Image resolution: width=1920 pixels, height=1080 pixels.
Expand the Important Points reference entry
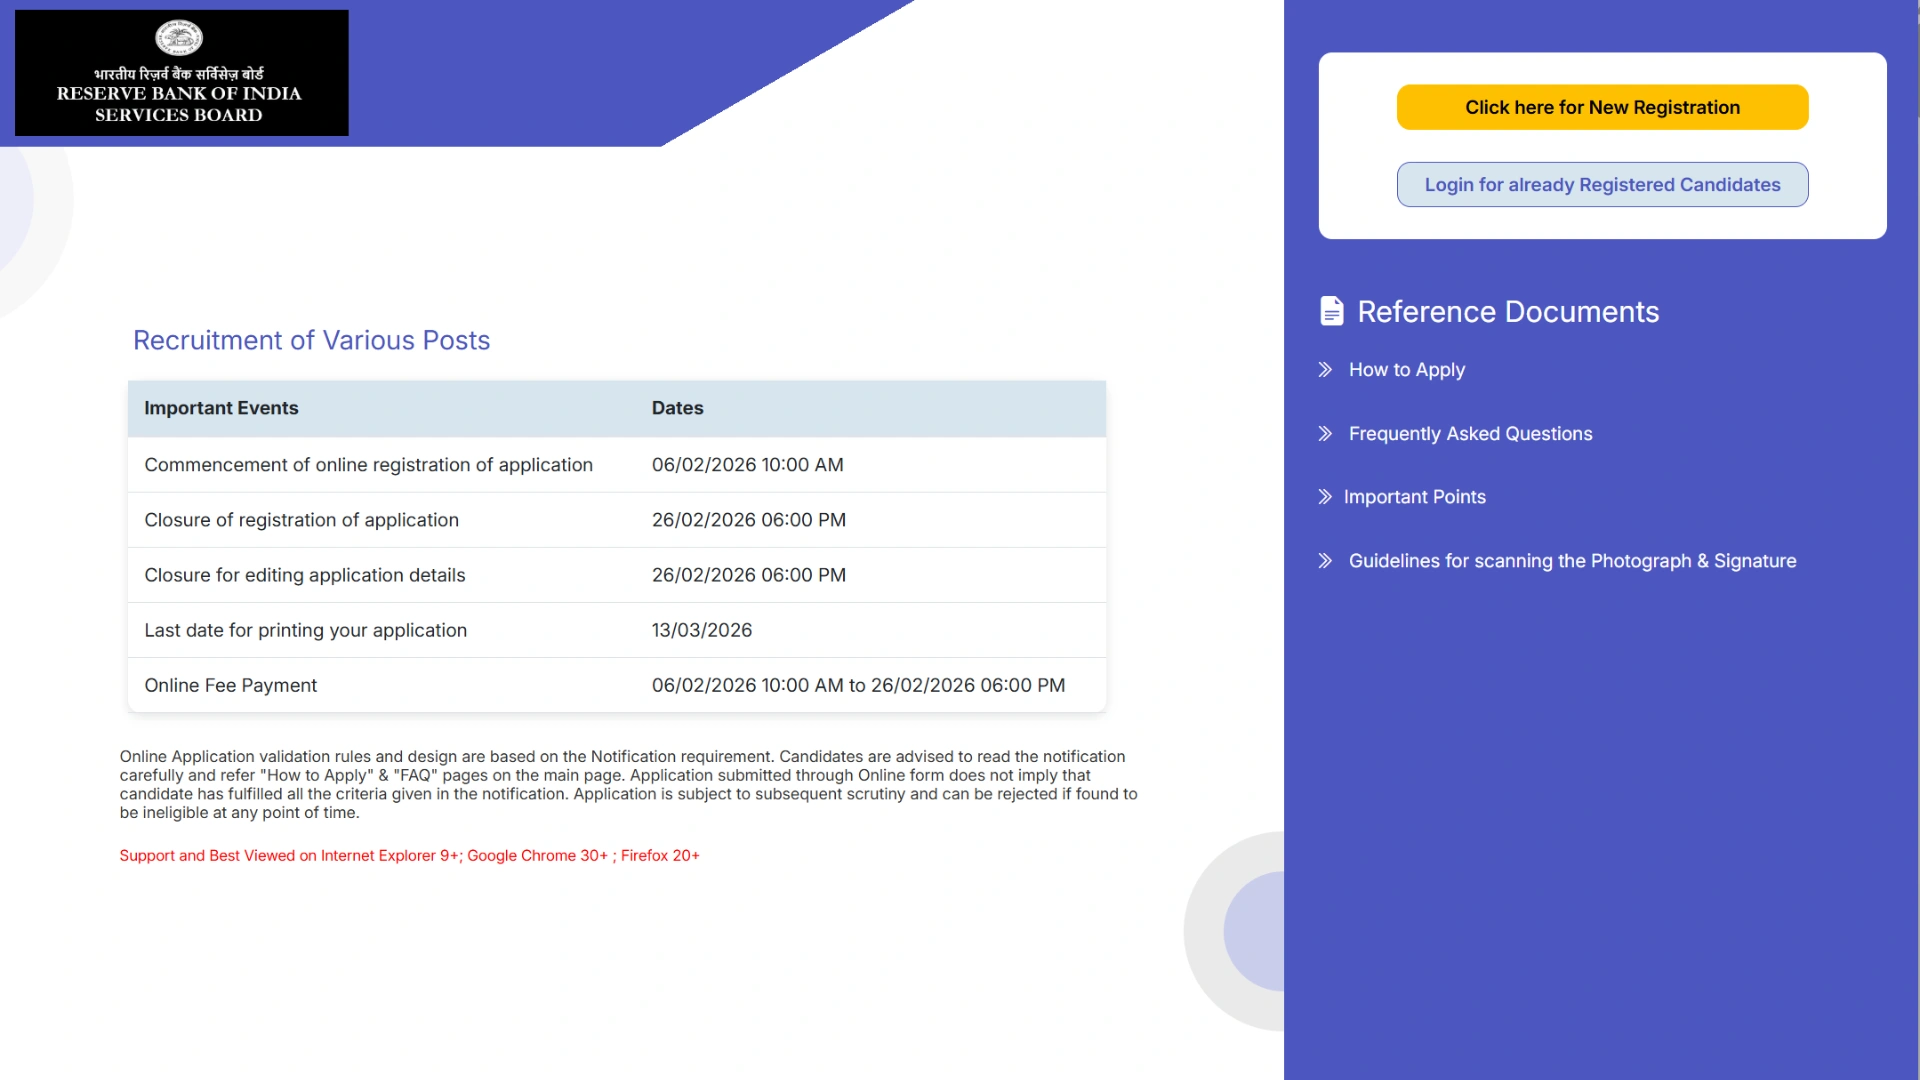1416,497
